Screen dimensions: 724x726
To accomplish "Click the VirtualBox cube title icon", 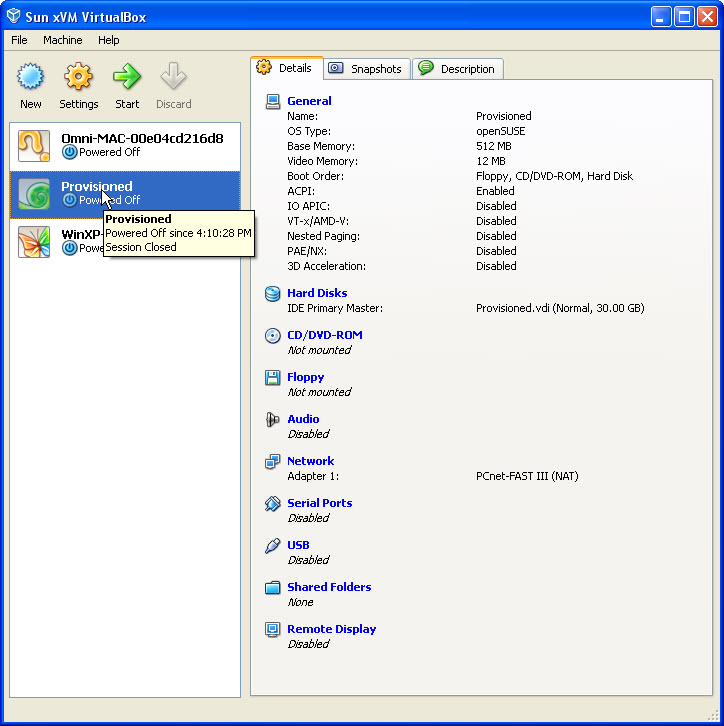I will (14, 16).
